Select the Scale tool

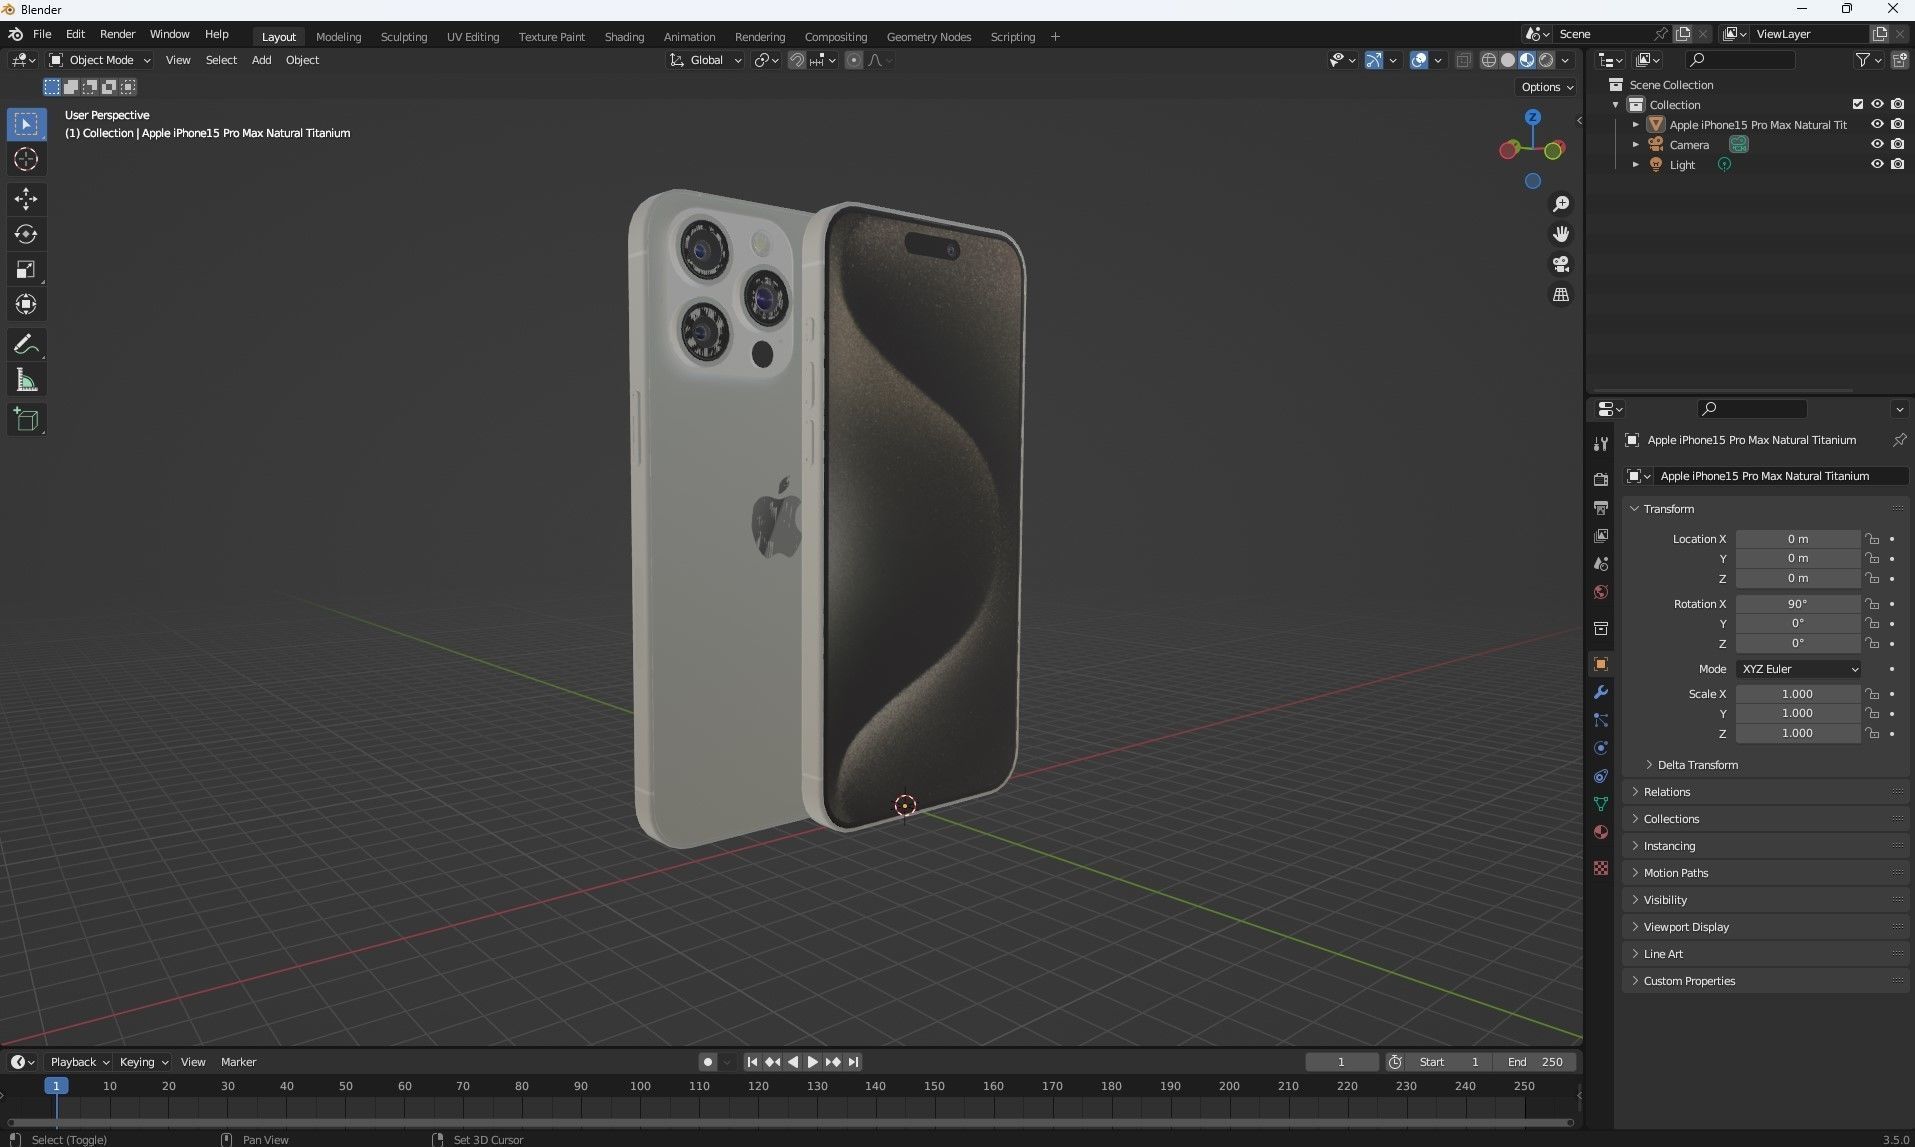[x=26, y=269]
